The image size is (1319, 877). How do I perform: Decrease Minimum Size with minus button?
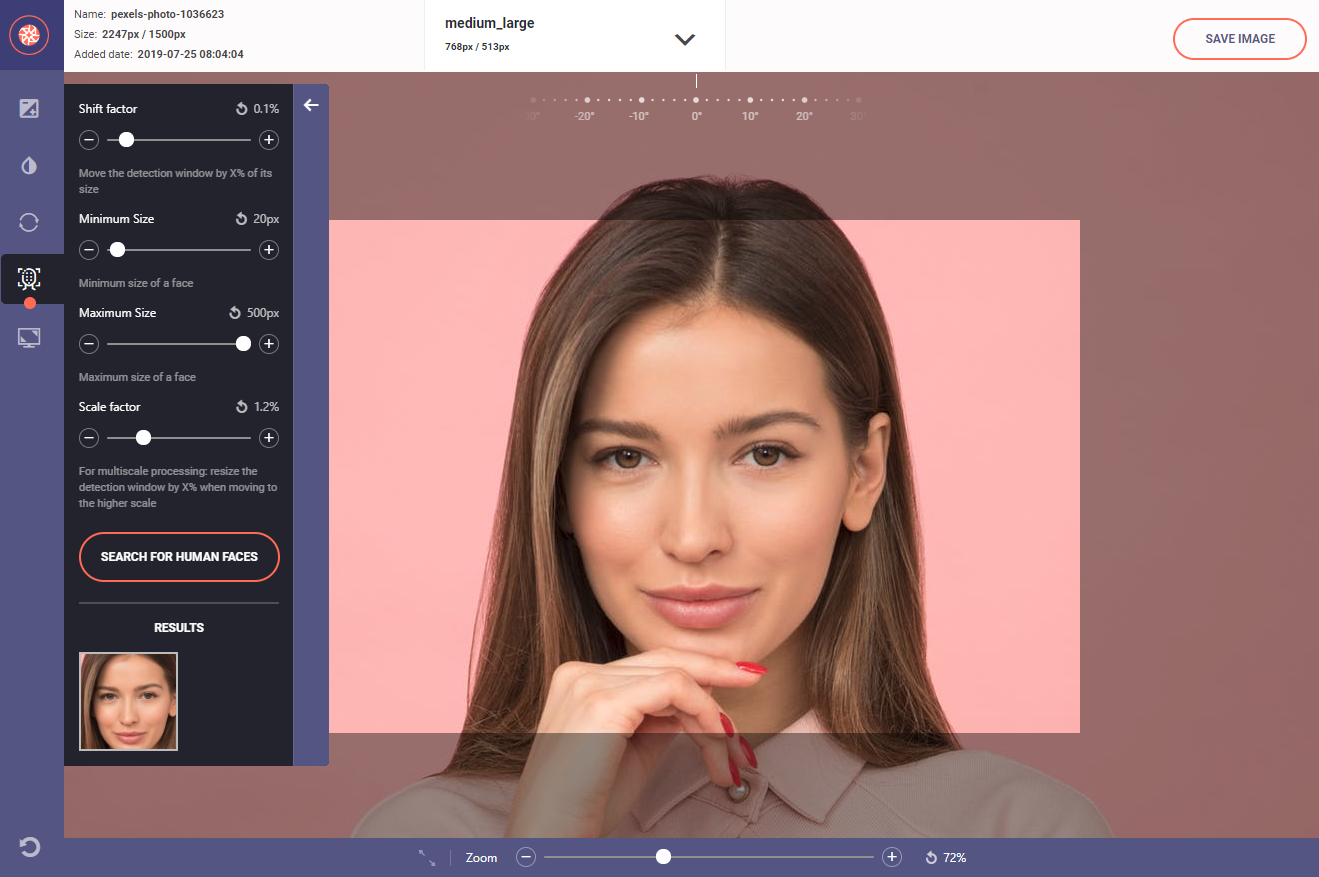(89, 250)
